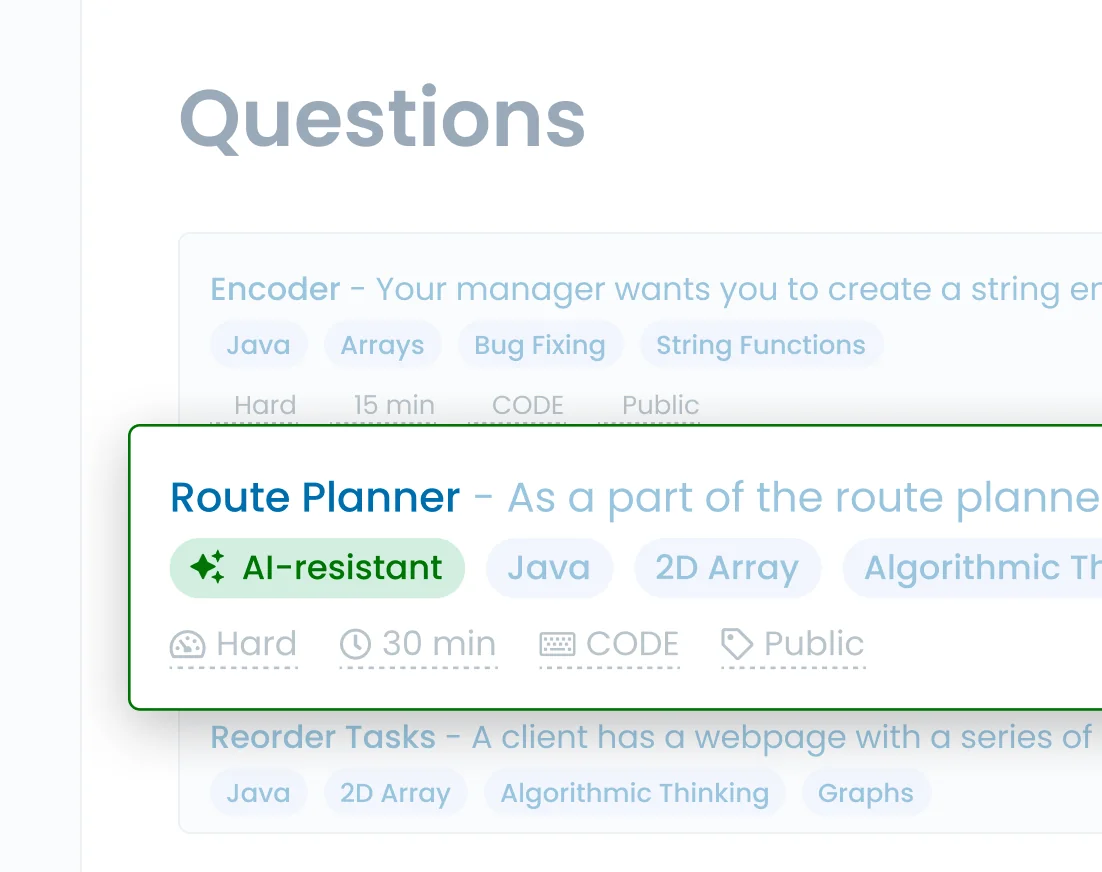Click the 15 min duration on Encoder question
This screenshot has width=1102, height=872.
point(393,405)
